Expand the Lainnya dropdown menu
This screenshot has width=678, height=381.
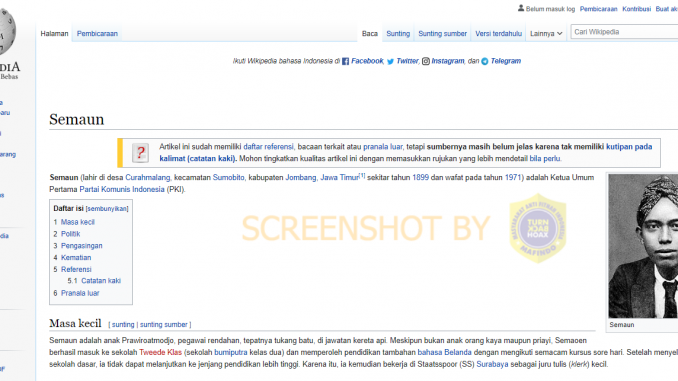point(546,34)
